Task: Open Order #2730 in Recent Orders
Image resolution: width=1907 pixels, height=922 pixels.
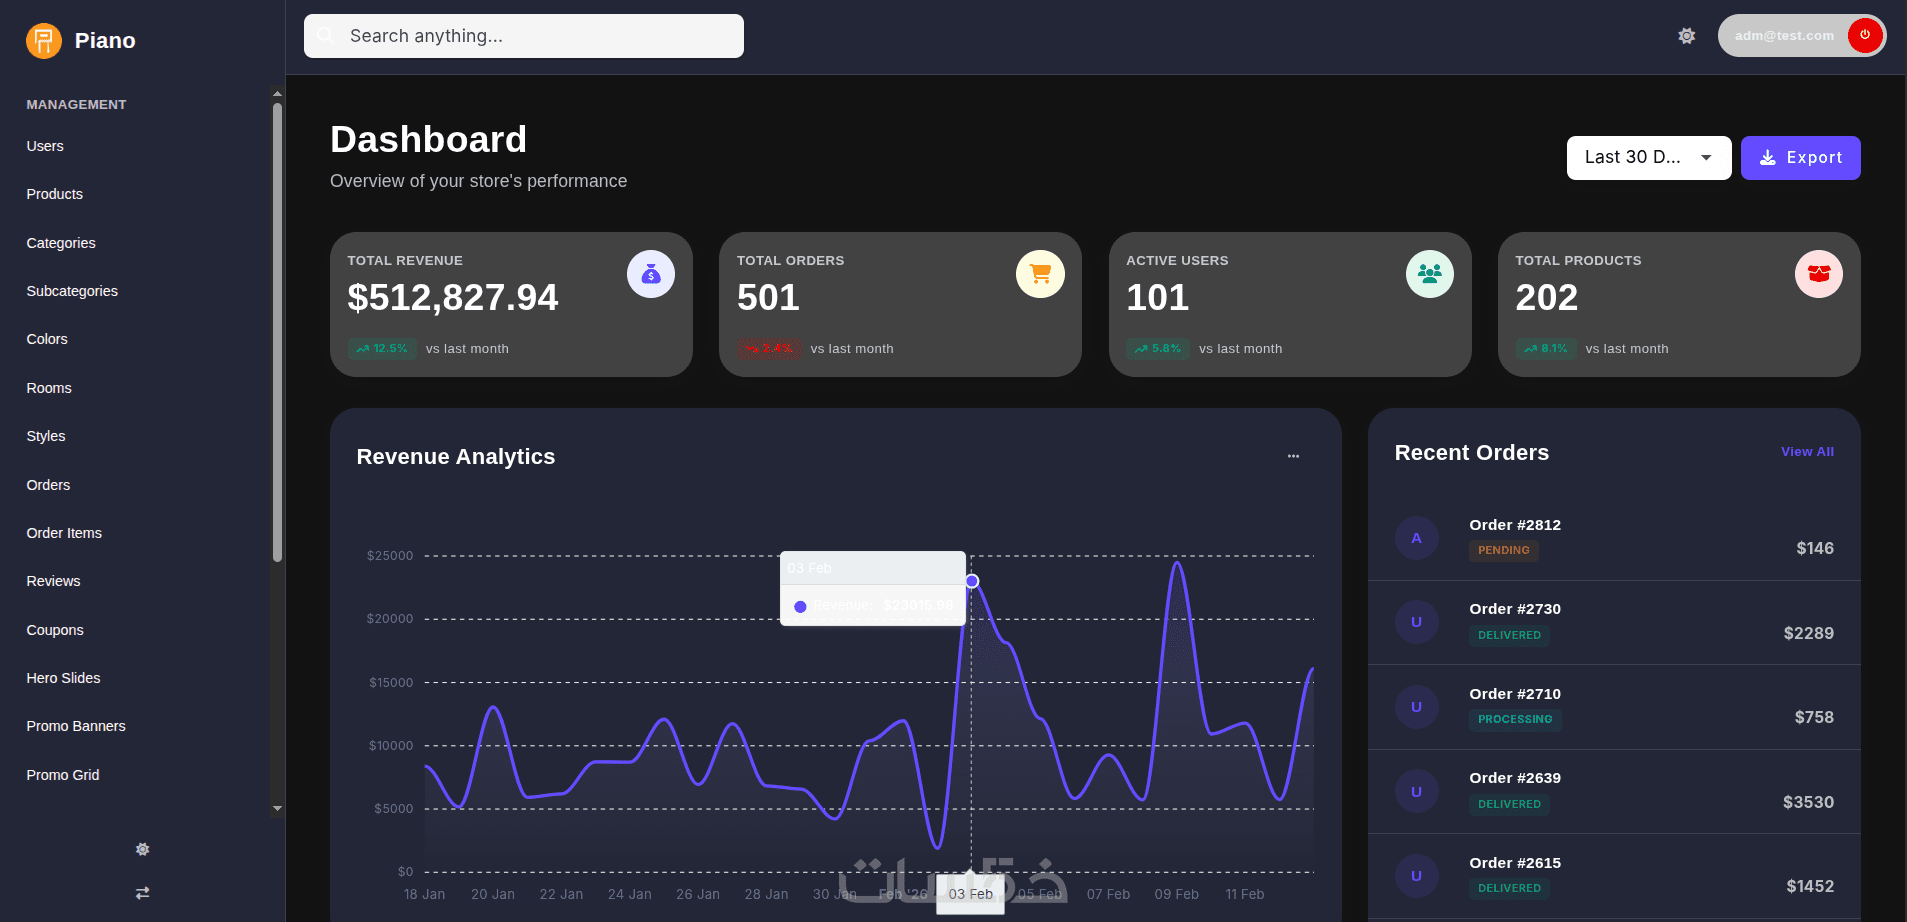Action: coord(1614,622)
